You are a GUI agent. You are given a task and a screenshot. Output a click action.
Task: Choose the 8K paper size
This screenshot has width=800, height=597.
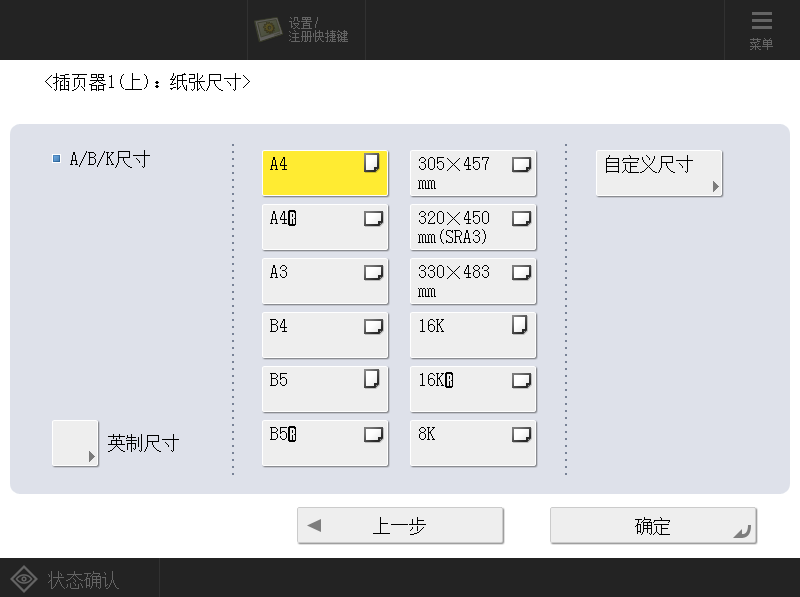[x=472, y=443]
